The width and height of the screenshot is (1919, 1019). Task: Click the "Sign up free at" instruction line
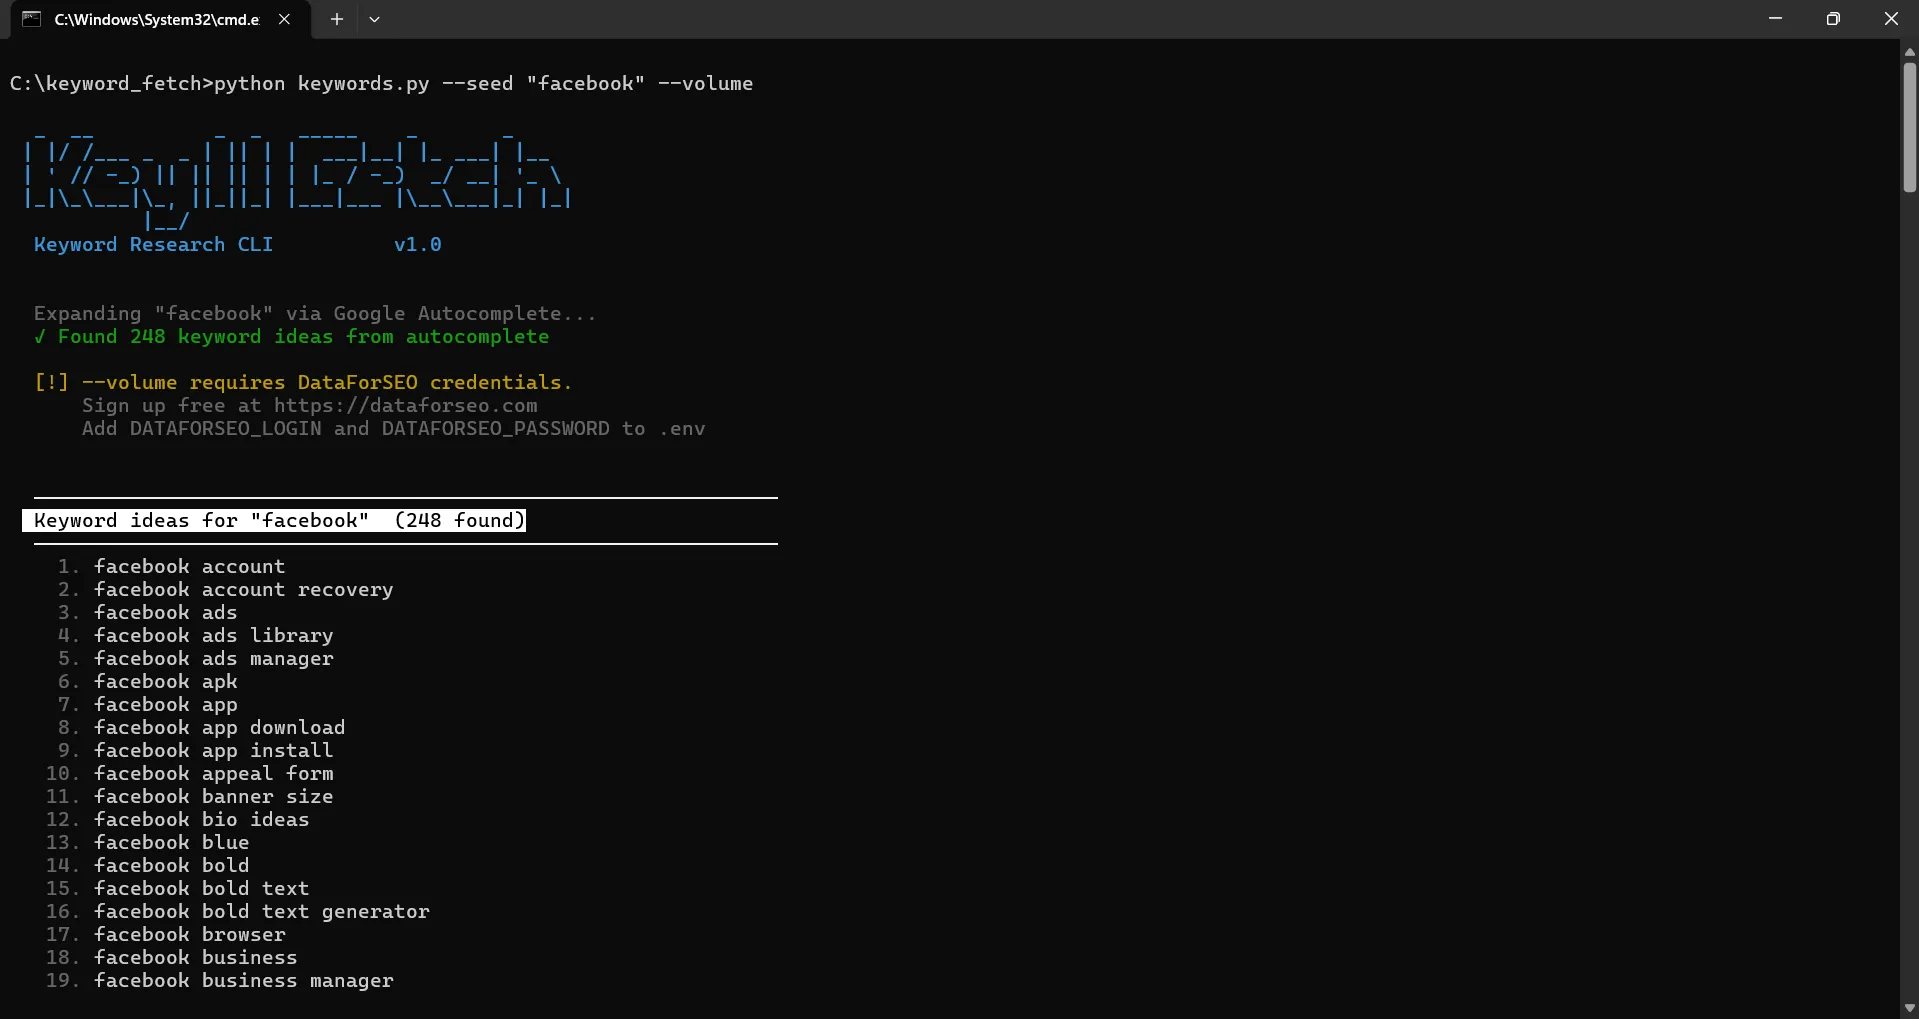309,405
